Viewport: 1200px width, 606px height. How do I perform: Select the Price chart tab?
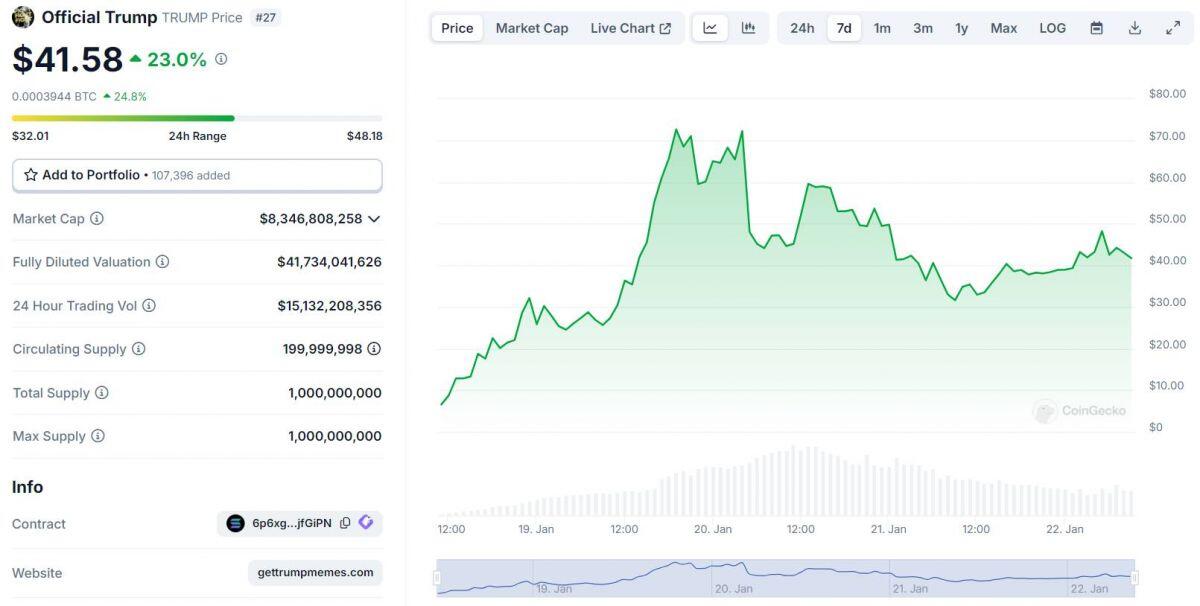(x=457, y=28)
